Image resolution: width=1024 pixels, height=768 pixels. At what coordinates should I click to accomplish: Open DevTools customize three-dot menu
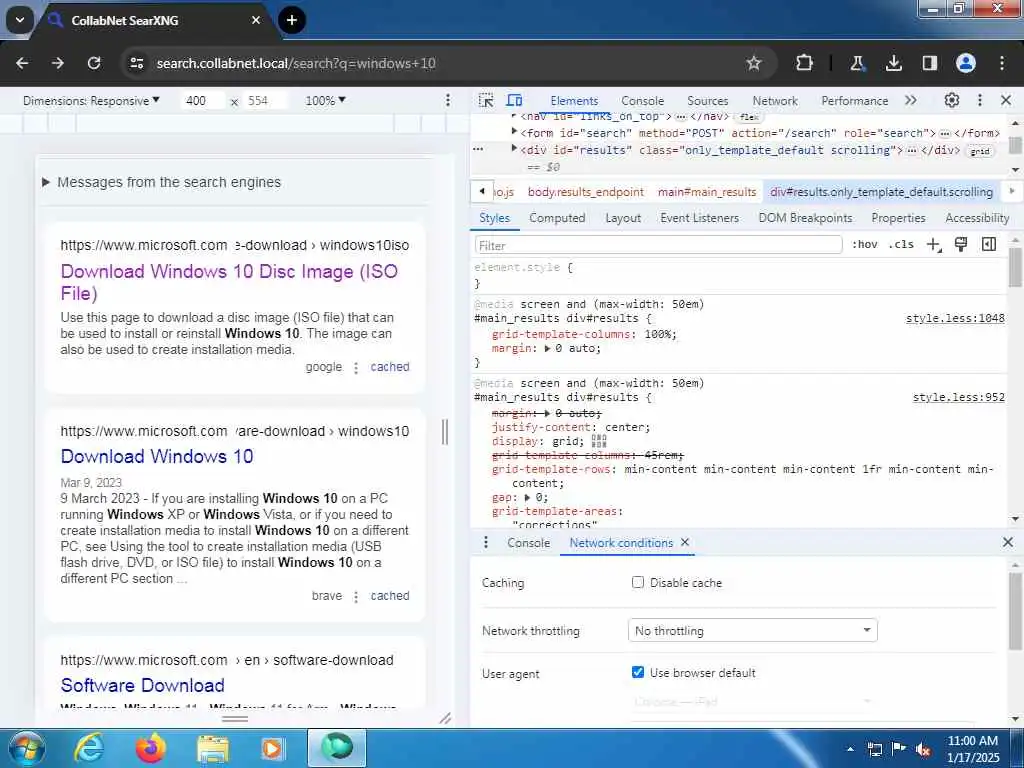pyautogui.click(x=980, y=101)
